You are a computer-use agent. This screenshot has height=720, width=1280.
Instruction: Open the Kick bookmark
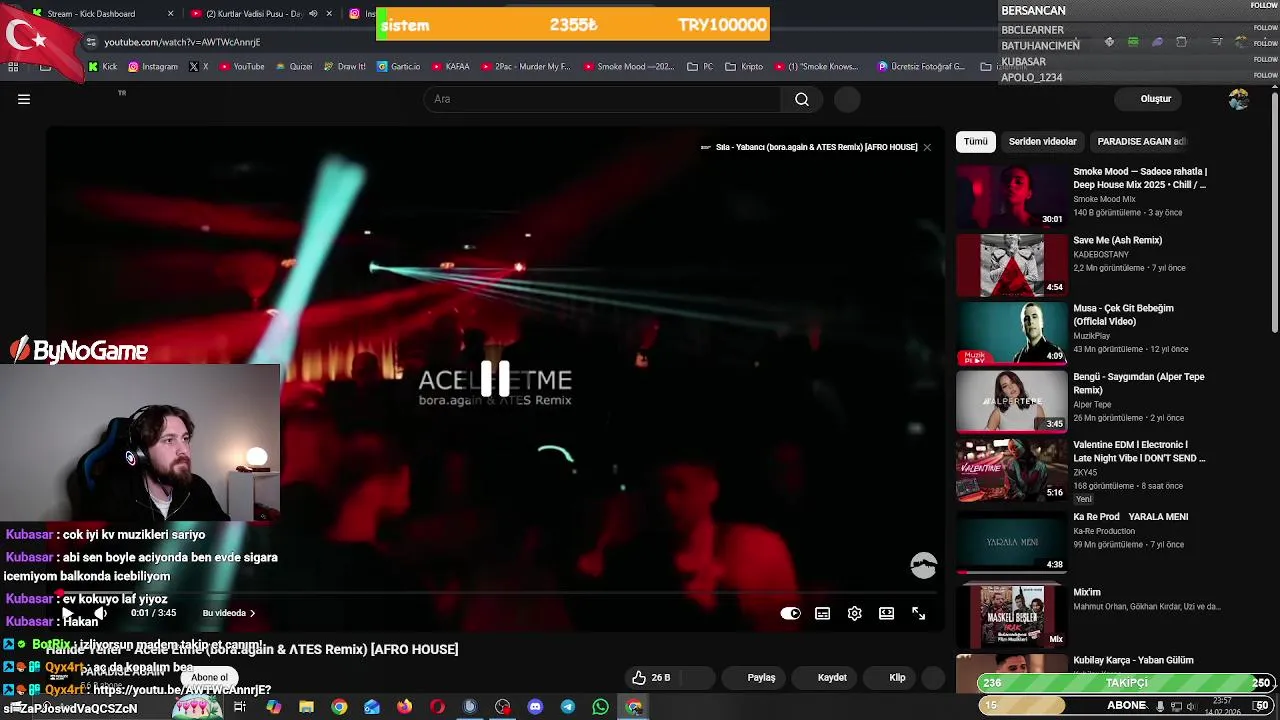pos(102,67)
